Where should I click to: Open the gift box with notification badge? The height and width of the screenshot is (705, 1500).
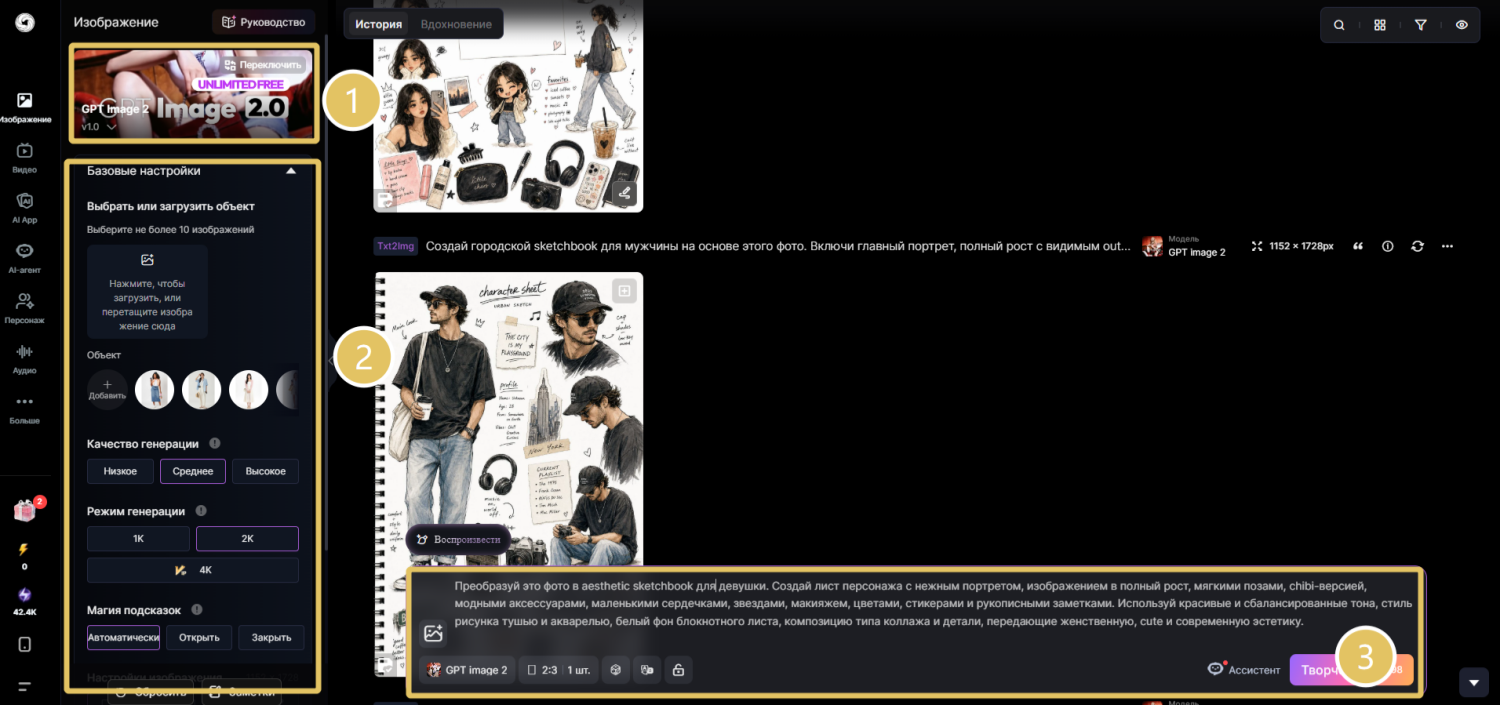coord(25,511)
